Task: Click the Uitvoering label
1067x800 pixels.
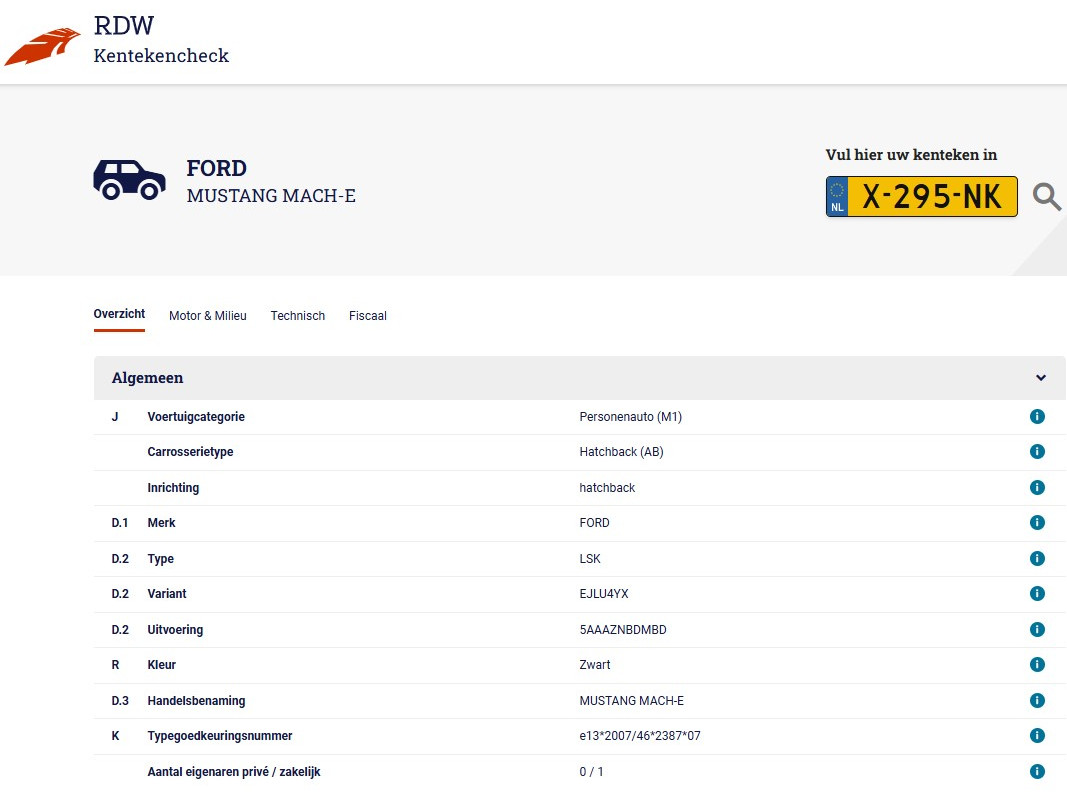Action: [175, 630]
